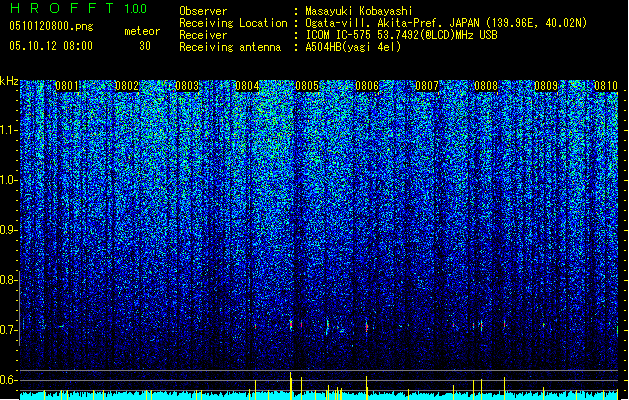Click the meteor count value 30
Image resolution: width=629 pixels, height=400 pixels.
tap(145, 46)
